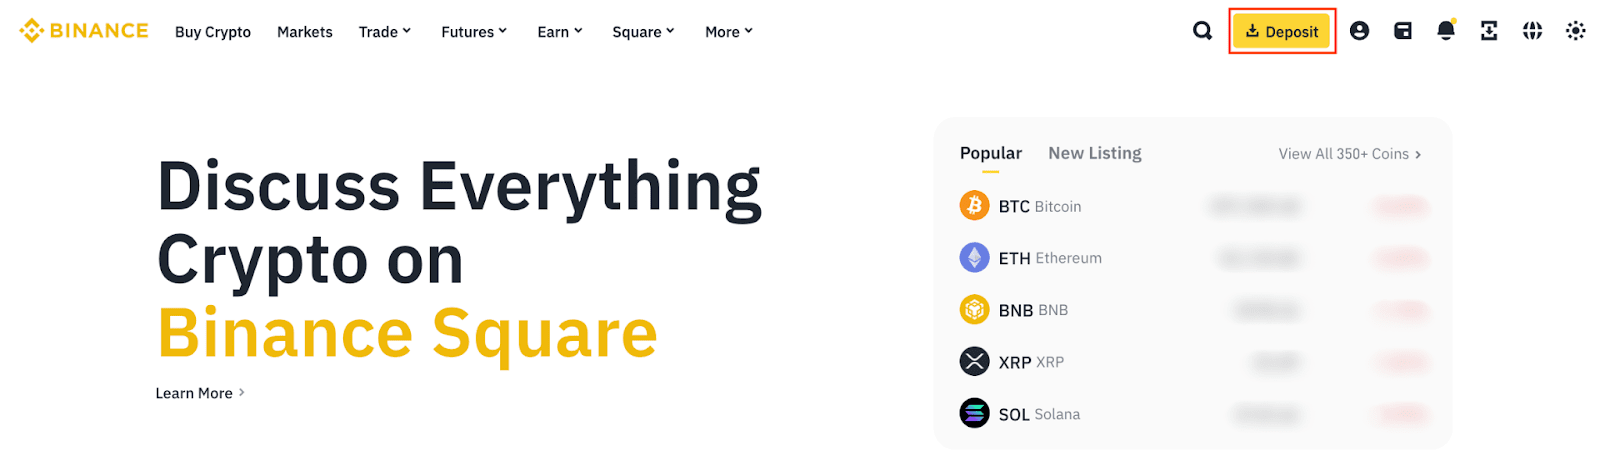Expand the Futures dropdown menu
Image resolution: width=1600 pixels, height=452 pixels.
click(x=474, y=32)
